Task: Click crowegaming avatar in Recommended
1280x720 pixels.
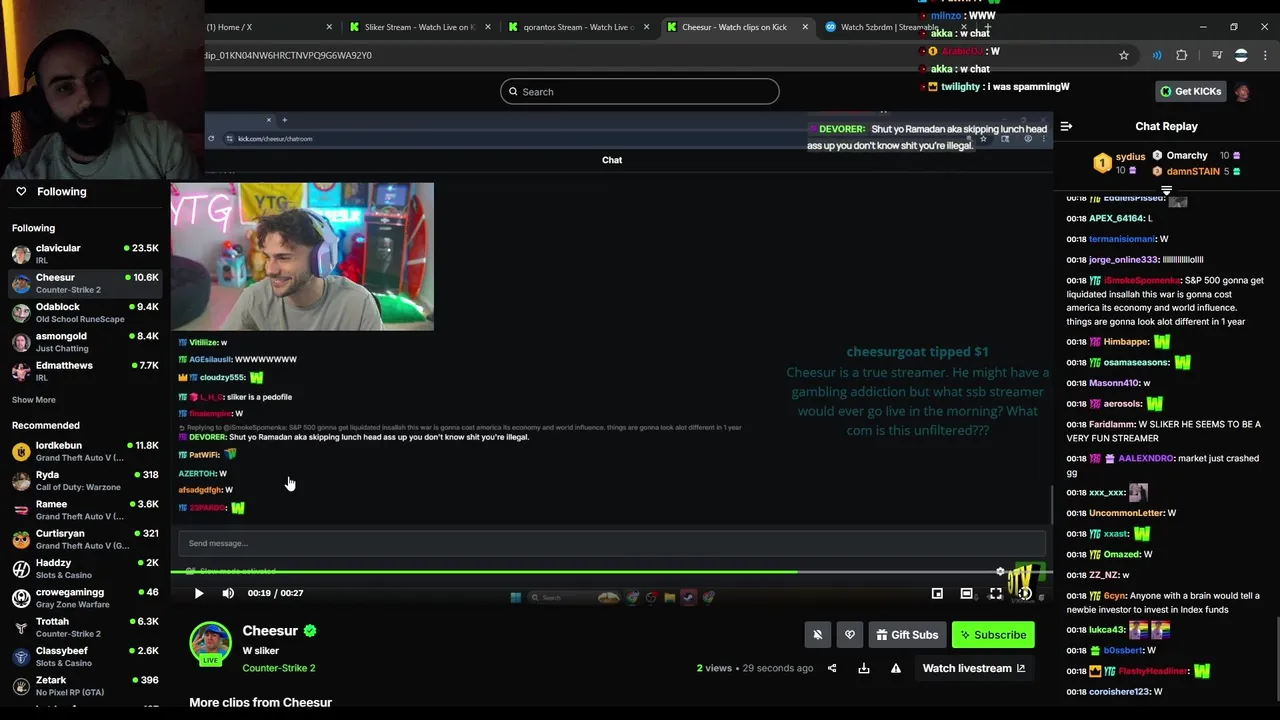Action: (21, 598)
